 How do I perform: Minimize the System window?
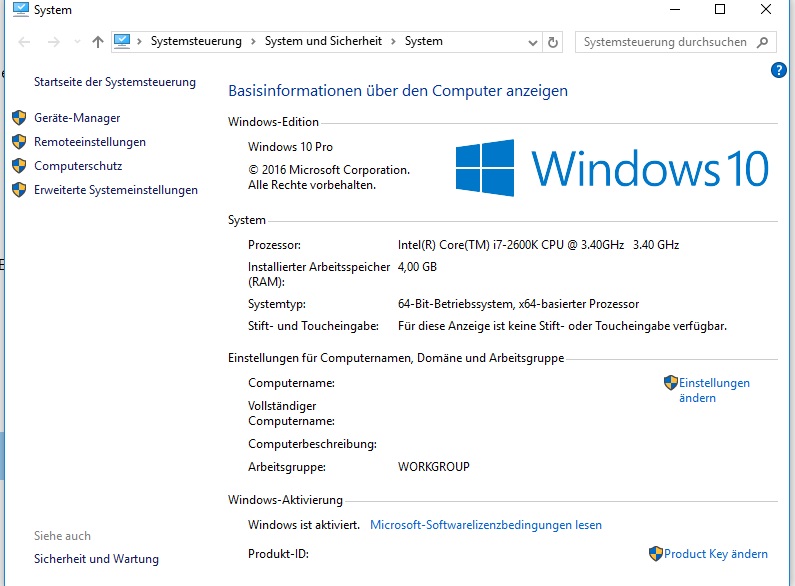tap(675, 9)
